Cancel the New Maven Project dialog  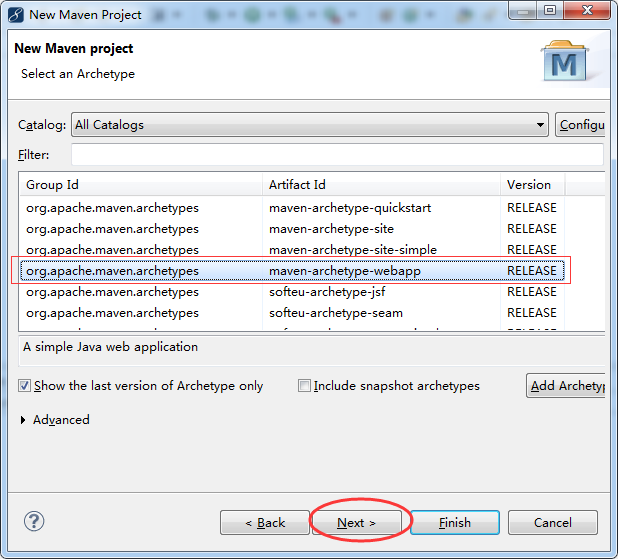tap(553, 523)
